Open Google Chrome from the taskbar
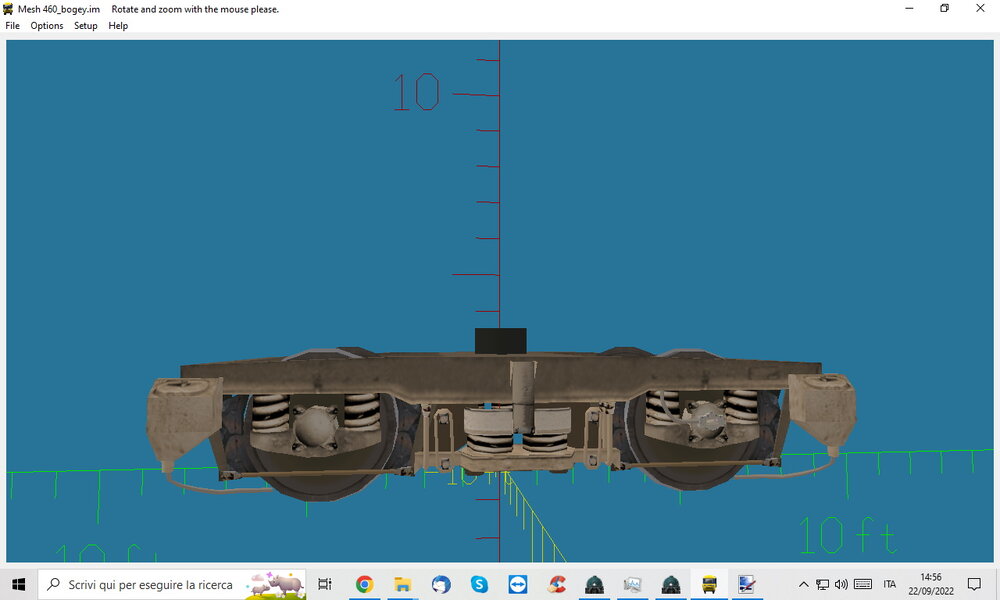Screen dimensions: 1000x600 coord(365,584)
